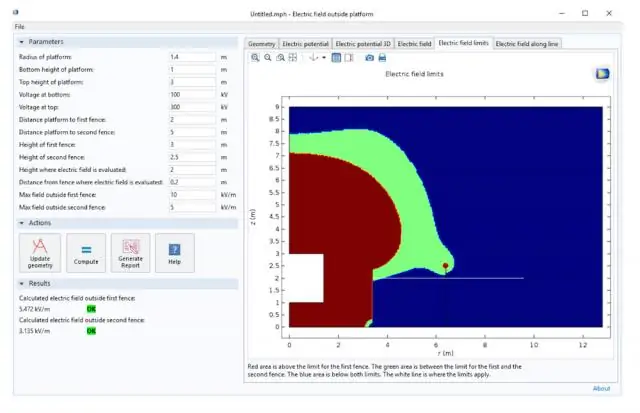Click Distance from fence where field evaluated input
640x413 pixels.
[x=192, y=182]
